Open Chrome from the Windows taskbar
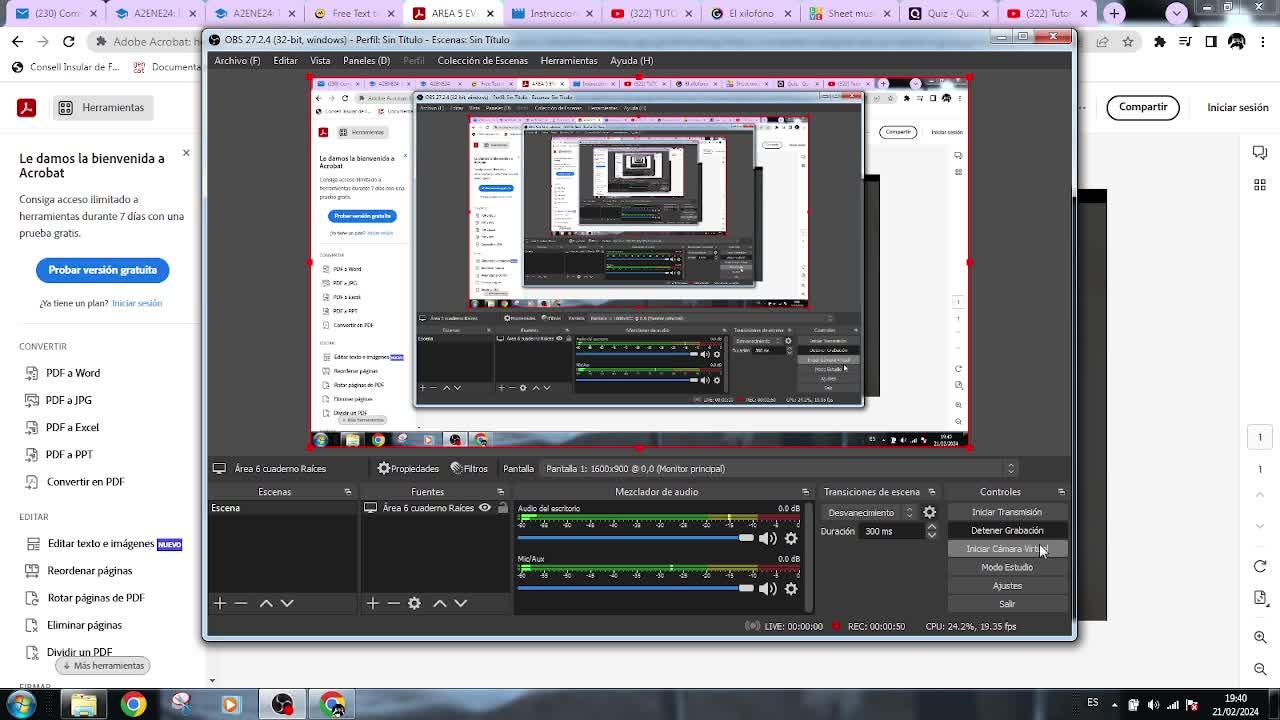Screen dimensions: 1280x720 [133, 704]
